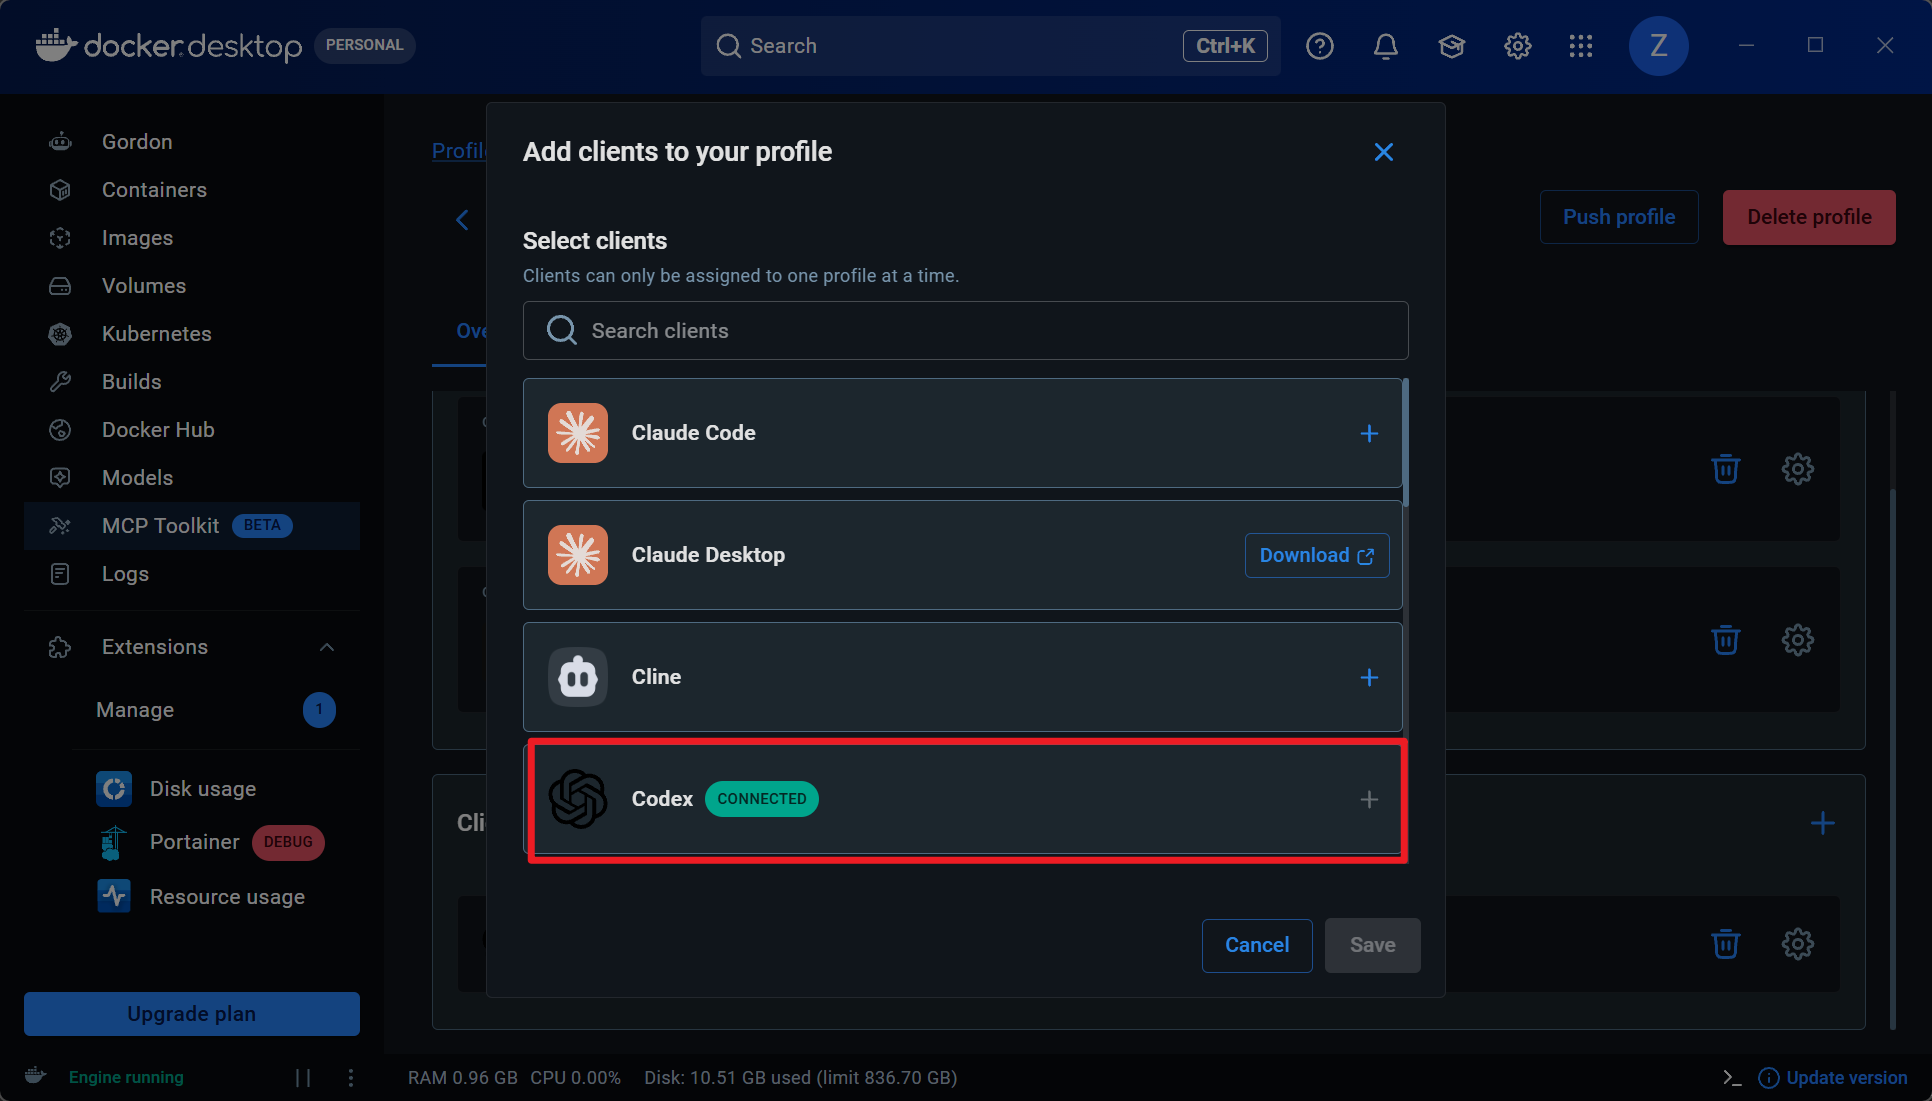Add Codex with the plus icon
The image size is (1932, 1101).
tap(1370, 799)
